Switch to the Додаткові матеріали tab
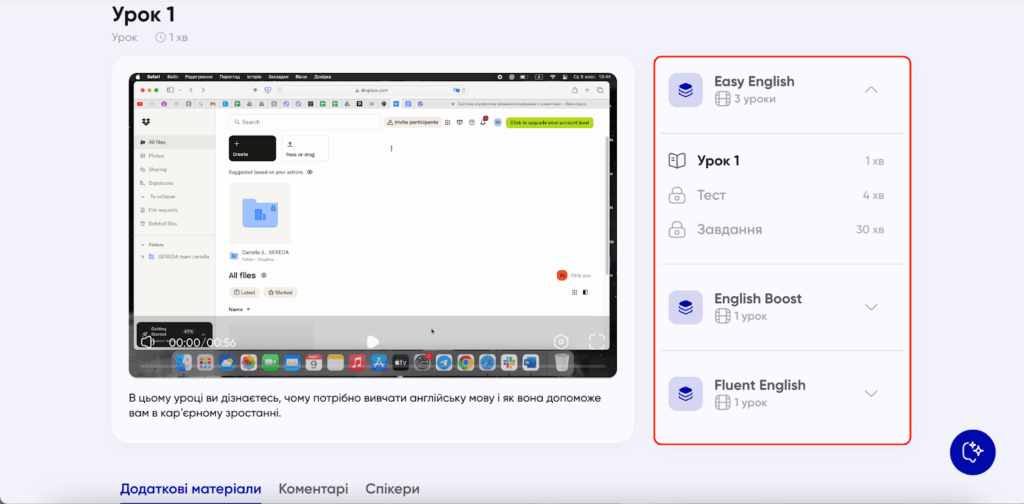The height and width of the screenshot is (504, 1024). pyautogui.click(x=190, y=489)
